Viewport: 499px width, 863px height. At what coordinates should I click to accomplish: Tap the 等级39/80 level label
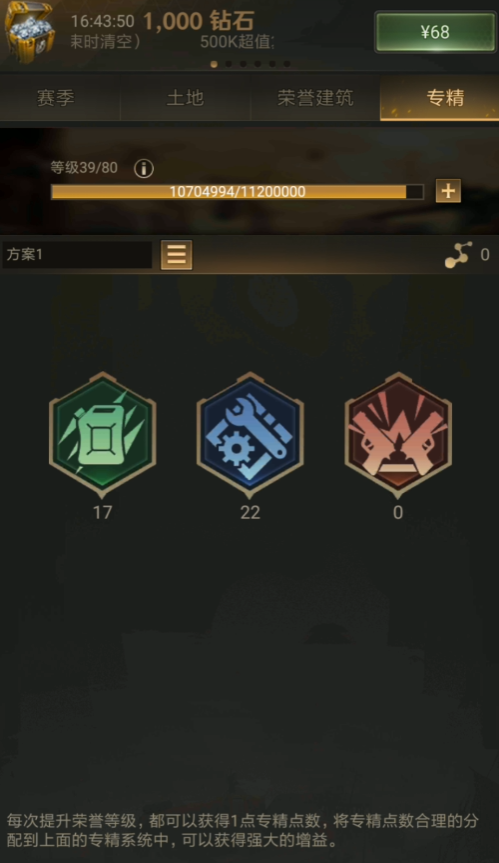(x=84, y=167)
